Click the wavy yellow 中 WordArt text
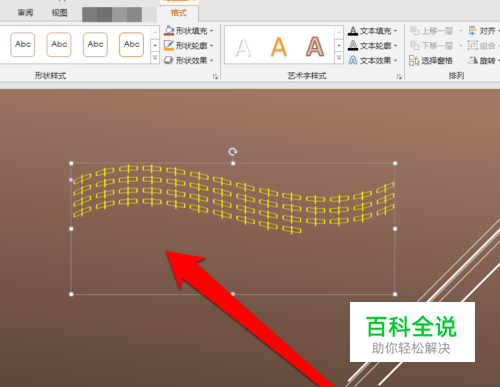 233,199
